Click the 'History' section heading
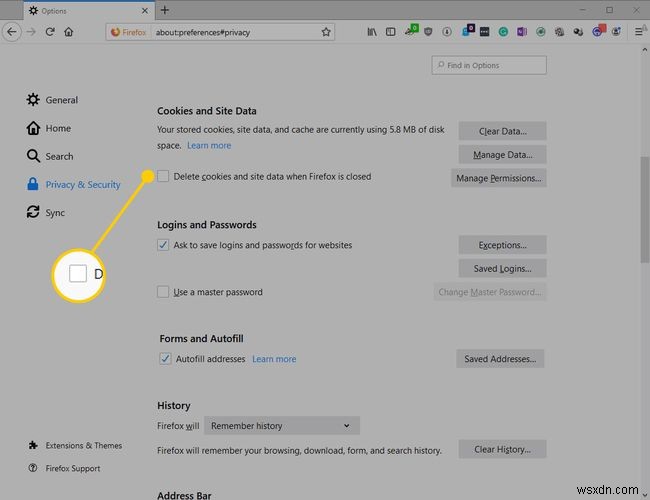 pyautogui.click(x=174, y=405)
